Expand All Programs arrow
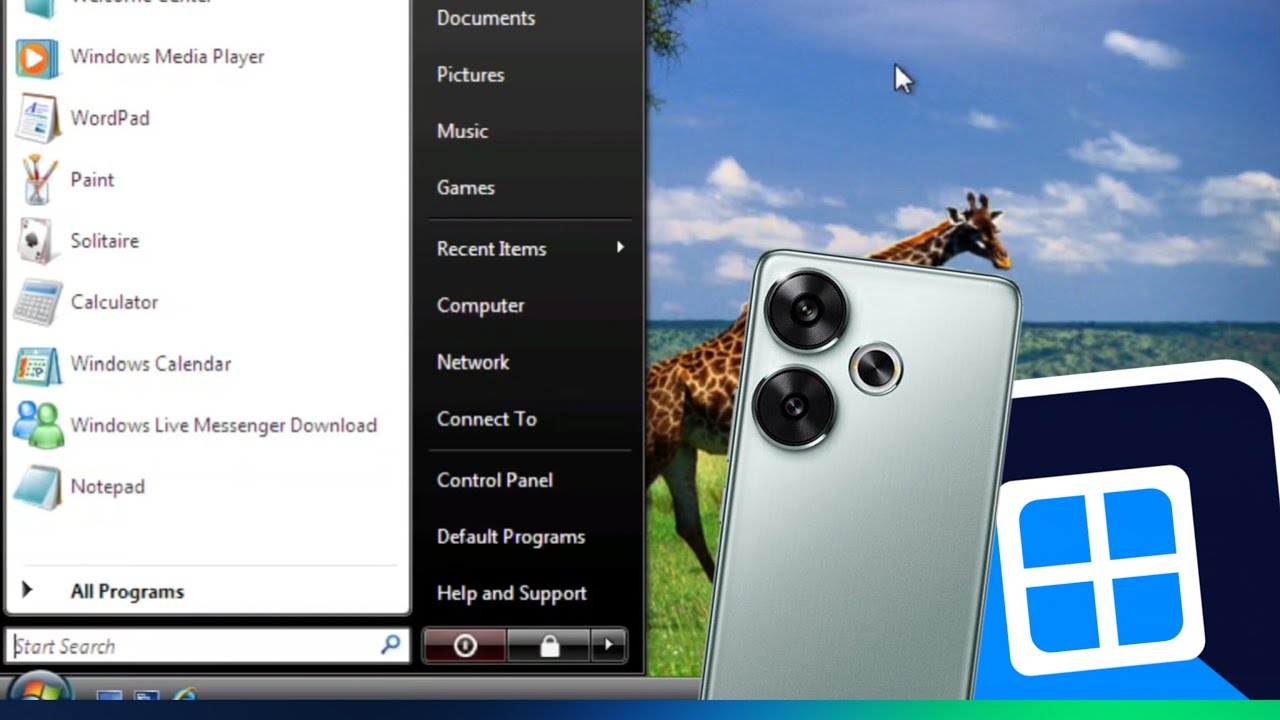The height and width of the screenshot is (720, 1280). click(x=27, y=591)
